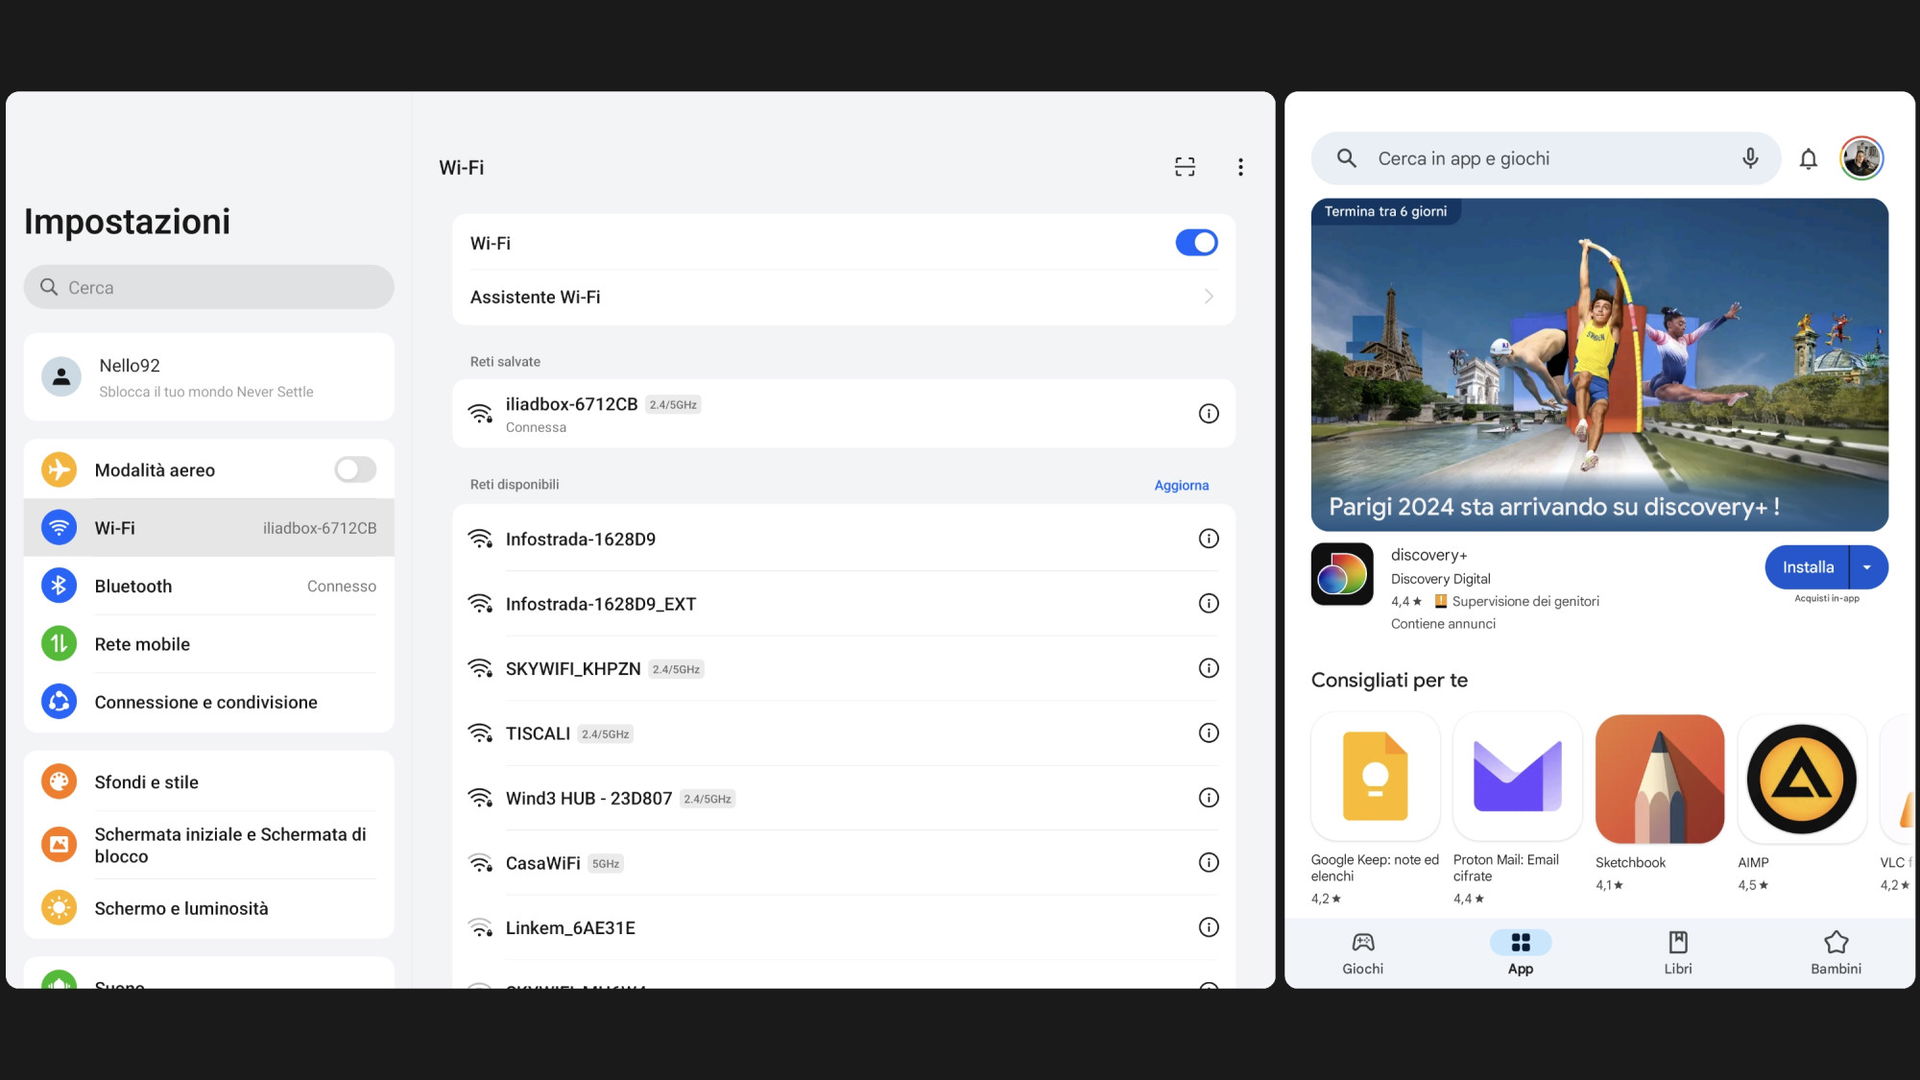This screenshot has height=1080, width=1920.
Task: Click the Rete mobile icon
Action: [x=59, y=644]
